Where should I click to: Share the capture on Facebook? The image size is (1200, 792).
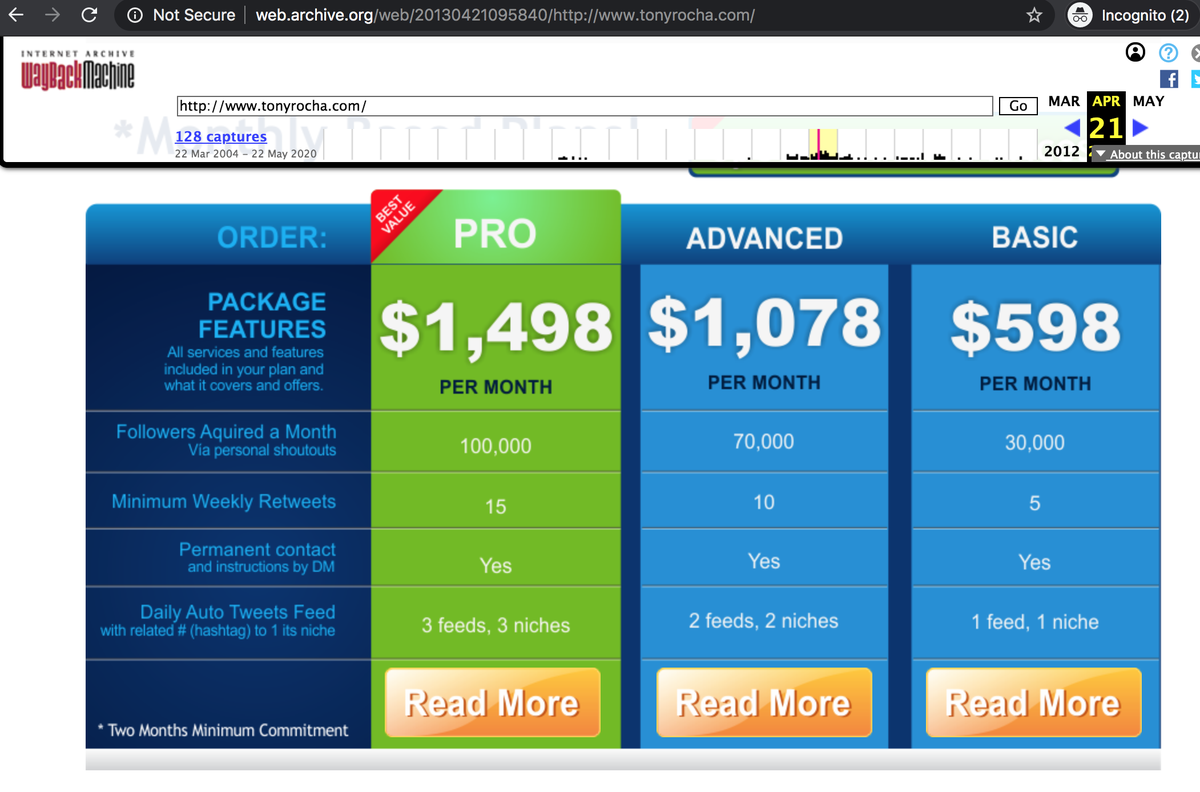pyautogui.click(x=1168, y=79)
